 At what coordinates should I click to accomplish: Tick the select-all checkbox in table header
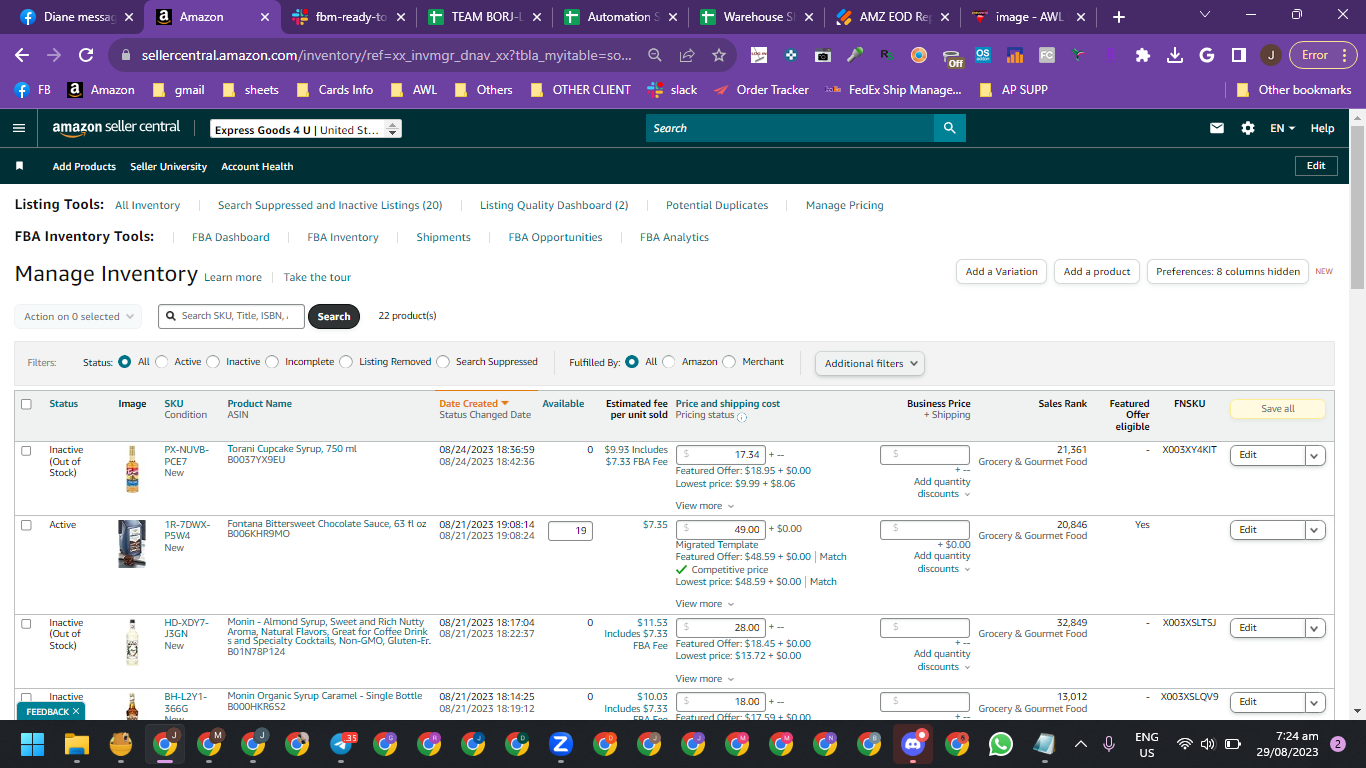click(26, 404)
